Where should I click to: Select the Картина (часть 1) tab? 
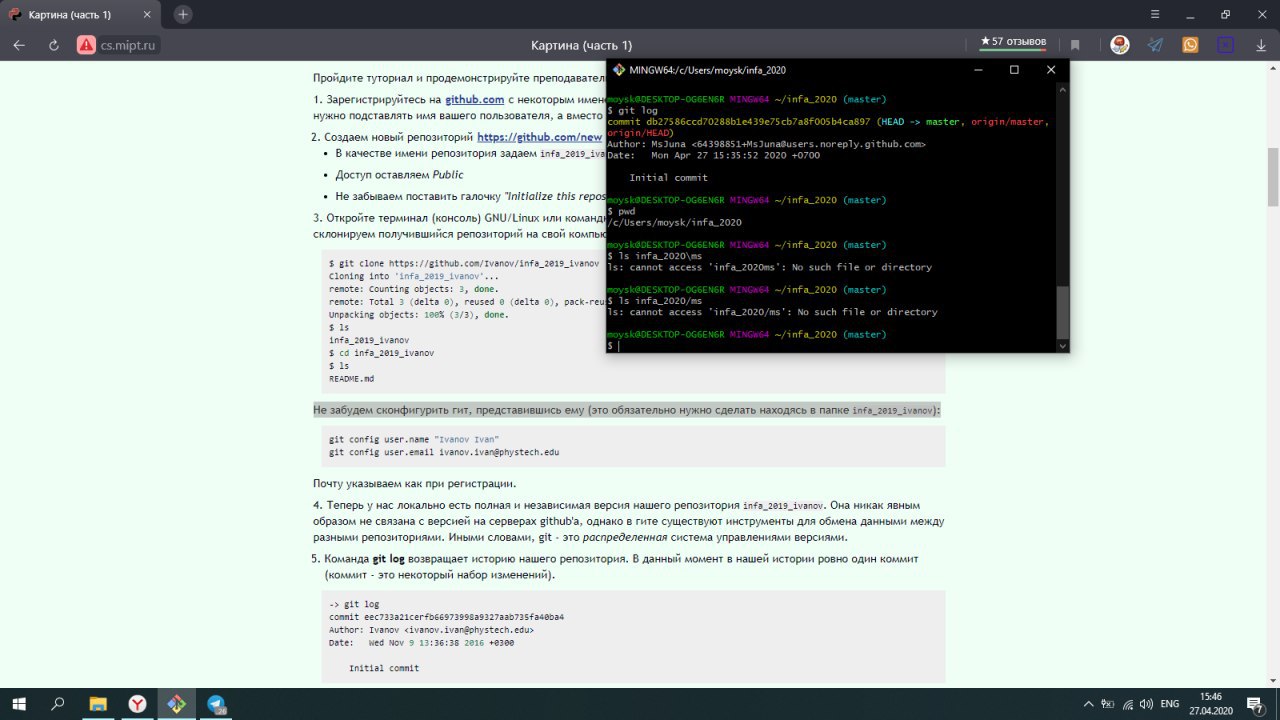pos(82,15)
